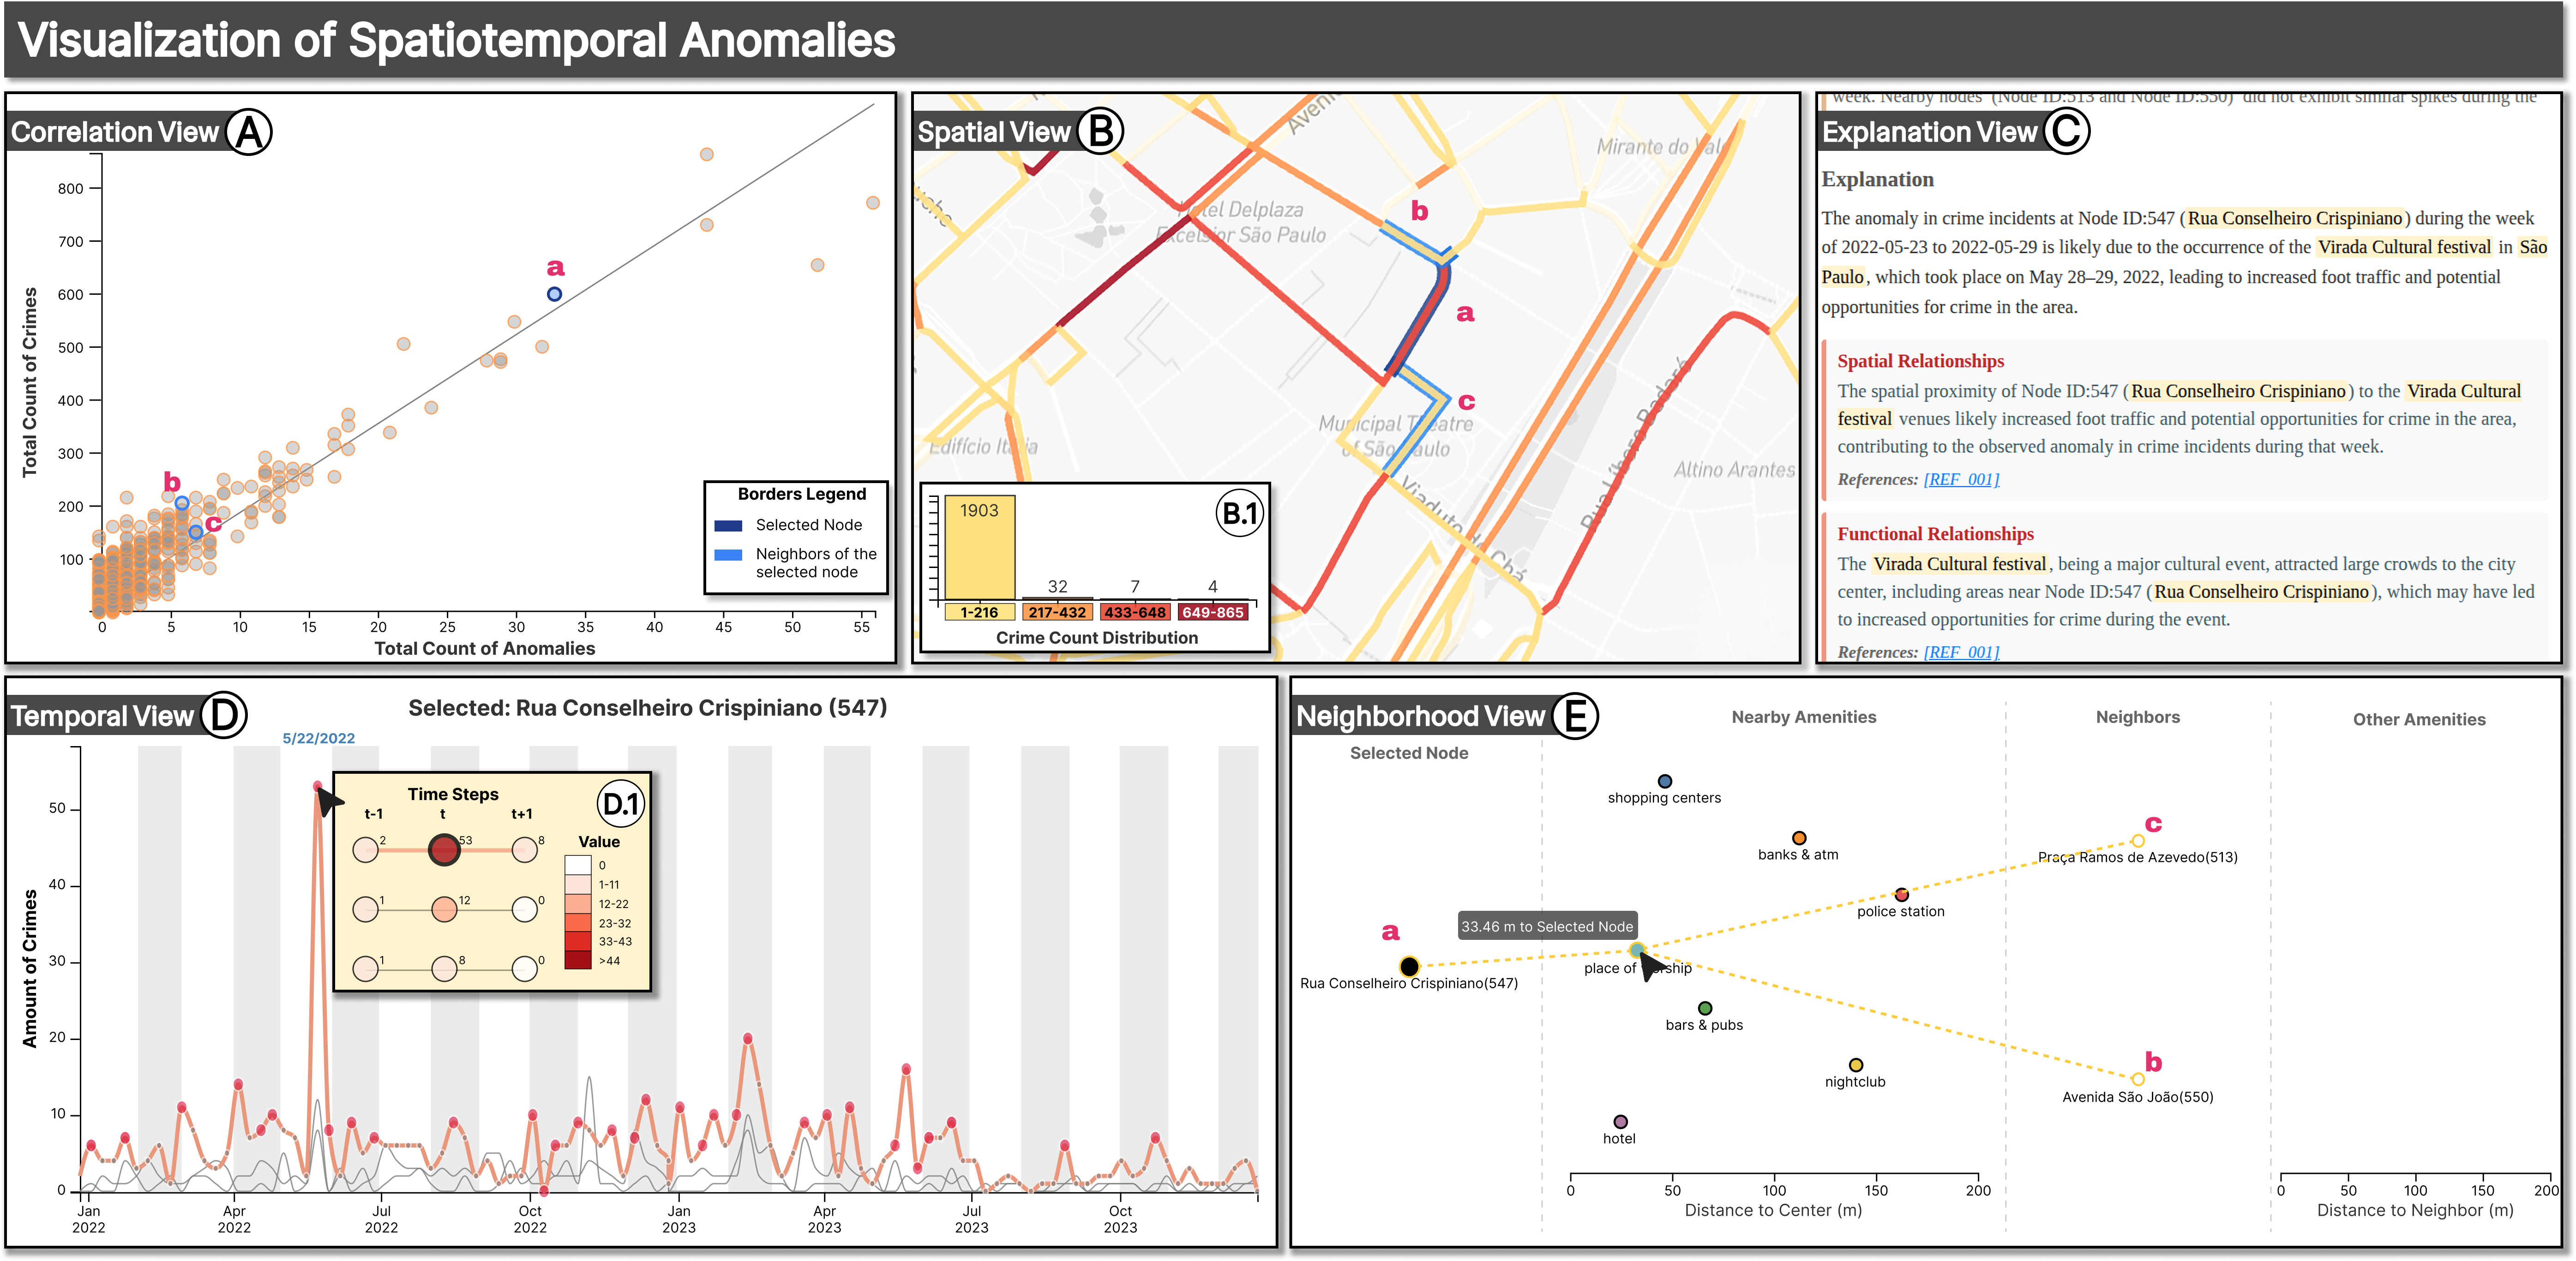The image size is (2576, 1261).
Task: Click neighbor node b in Neighborhood View
Action: click(2137, 1079)
